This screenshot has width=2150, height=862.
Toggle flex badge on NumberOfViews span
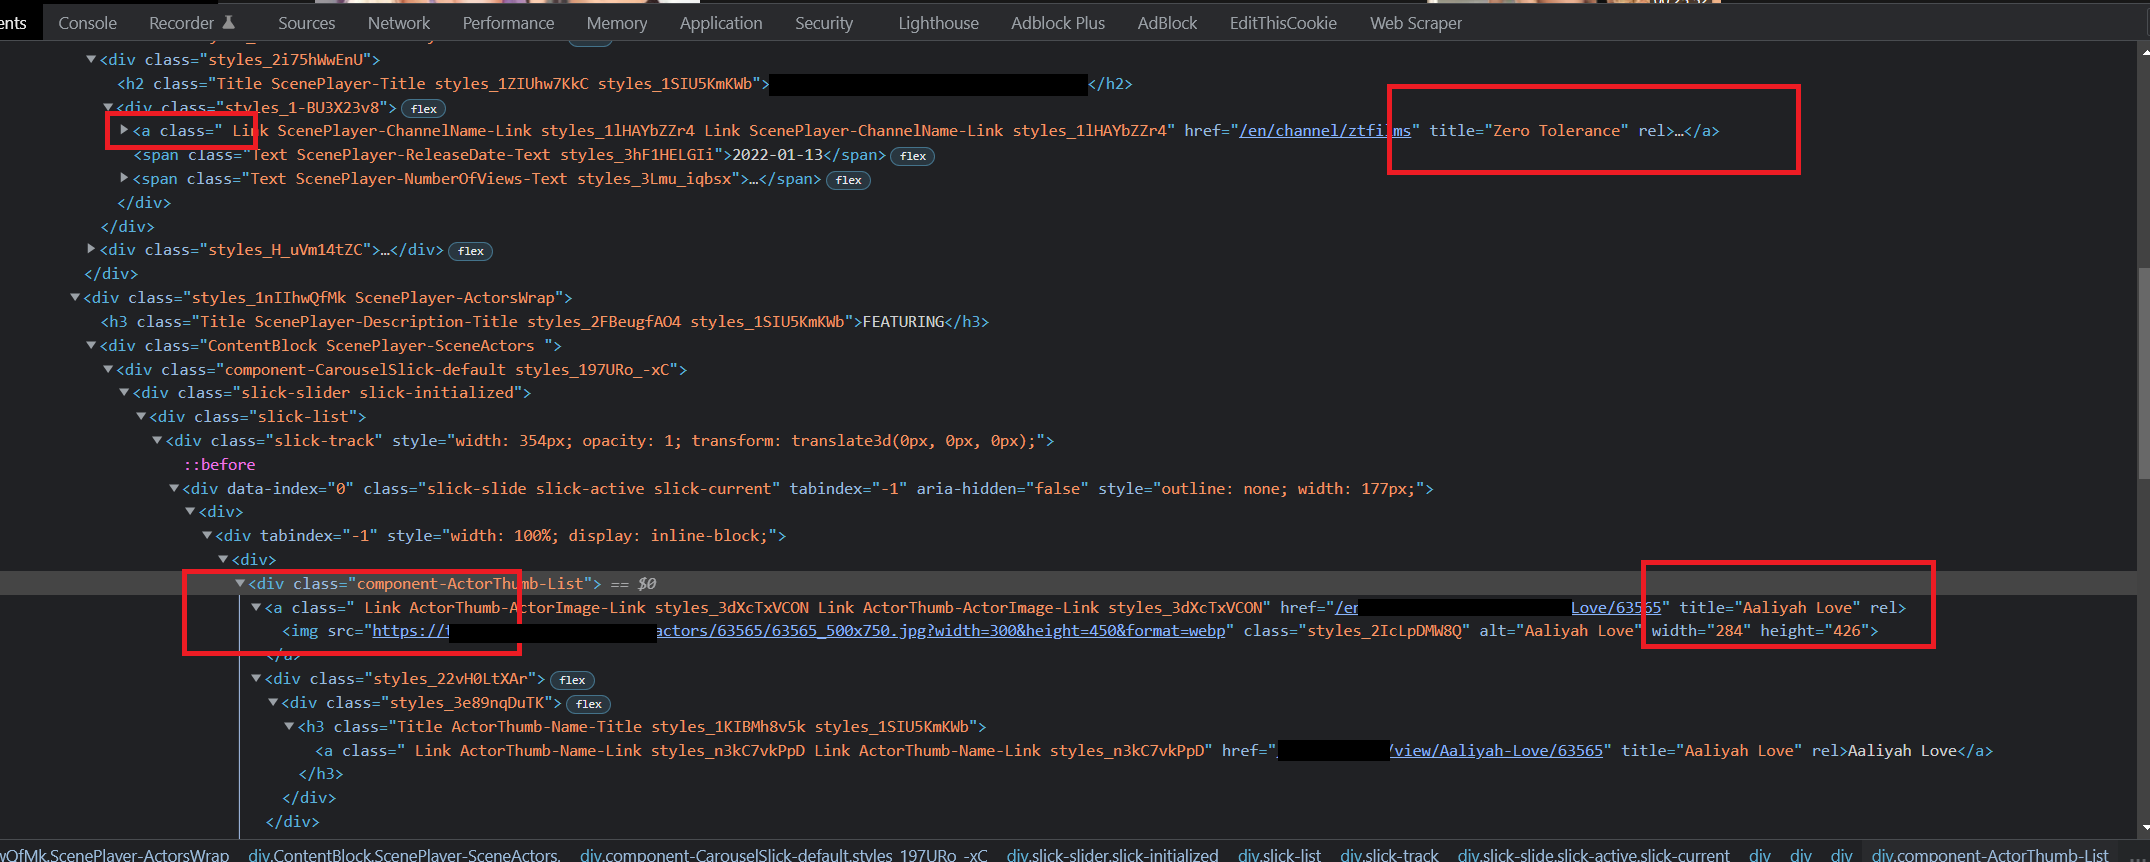[848, 180]
